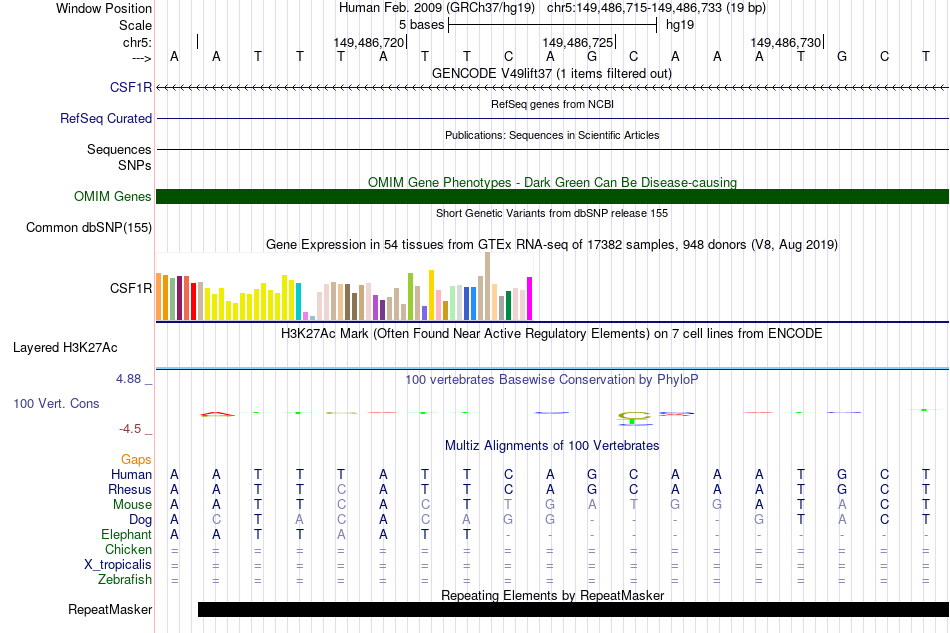Click the CSF1R GENCODE gene track label
Viewport: 950px width, 633px height.
(x=131, y=88)
